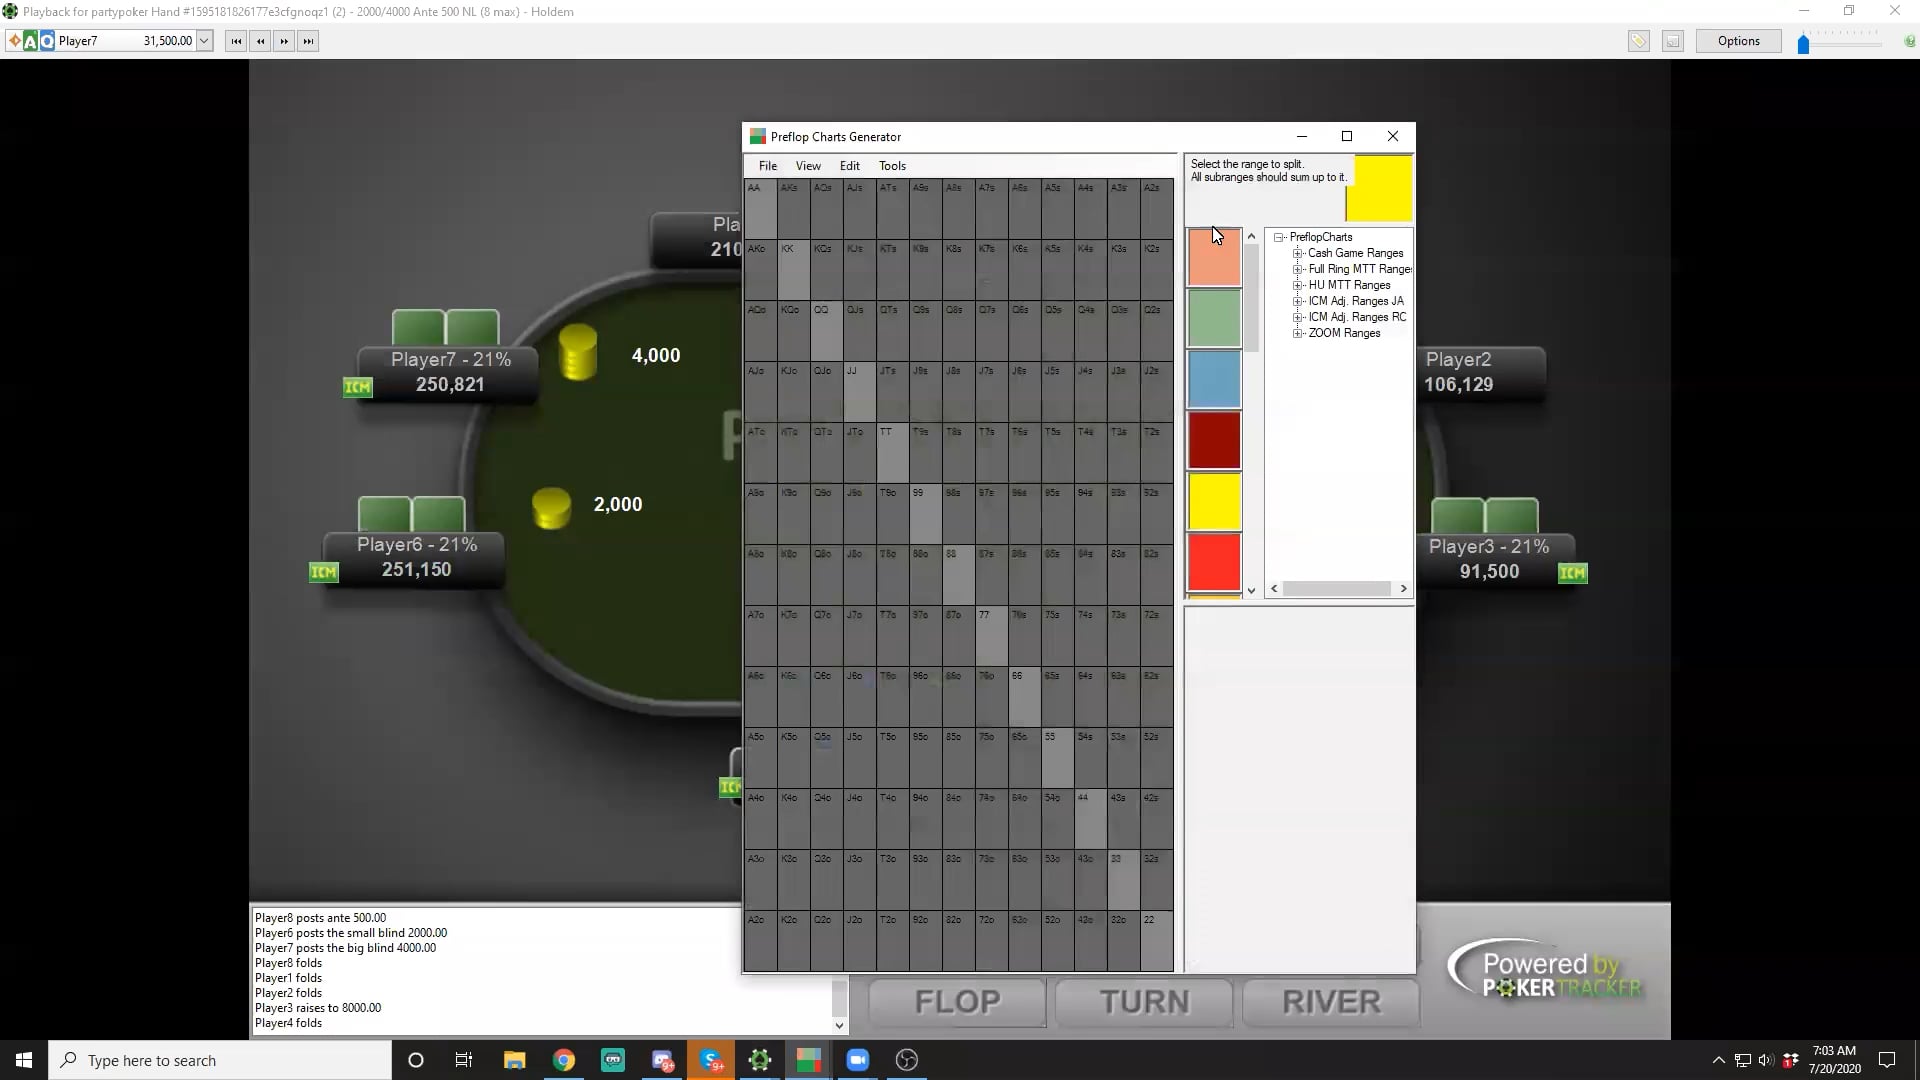Viewport: 1920px width, 1080px height.
Task: Open Zoom from the Windows taskbar
Action: (x=857, y=1060)
